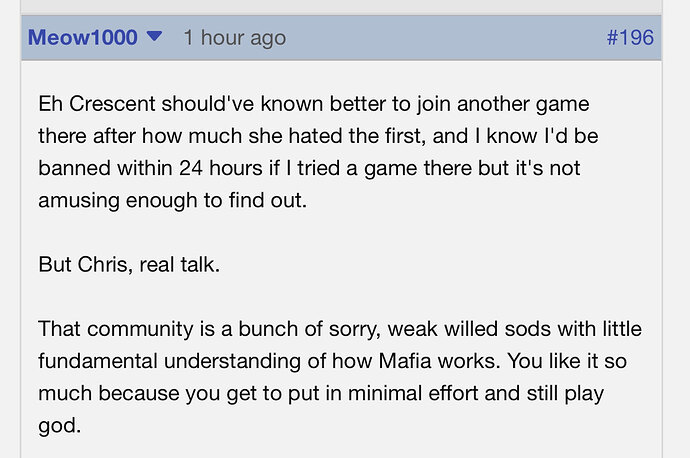The height and width of the screenshot is (458, 690).
Task: Click the blue header bar of the post
Action: [341, 38]
